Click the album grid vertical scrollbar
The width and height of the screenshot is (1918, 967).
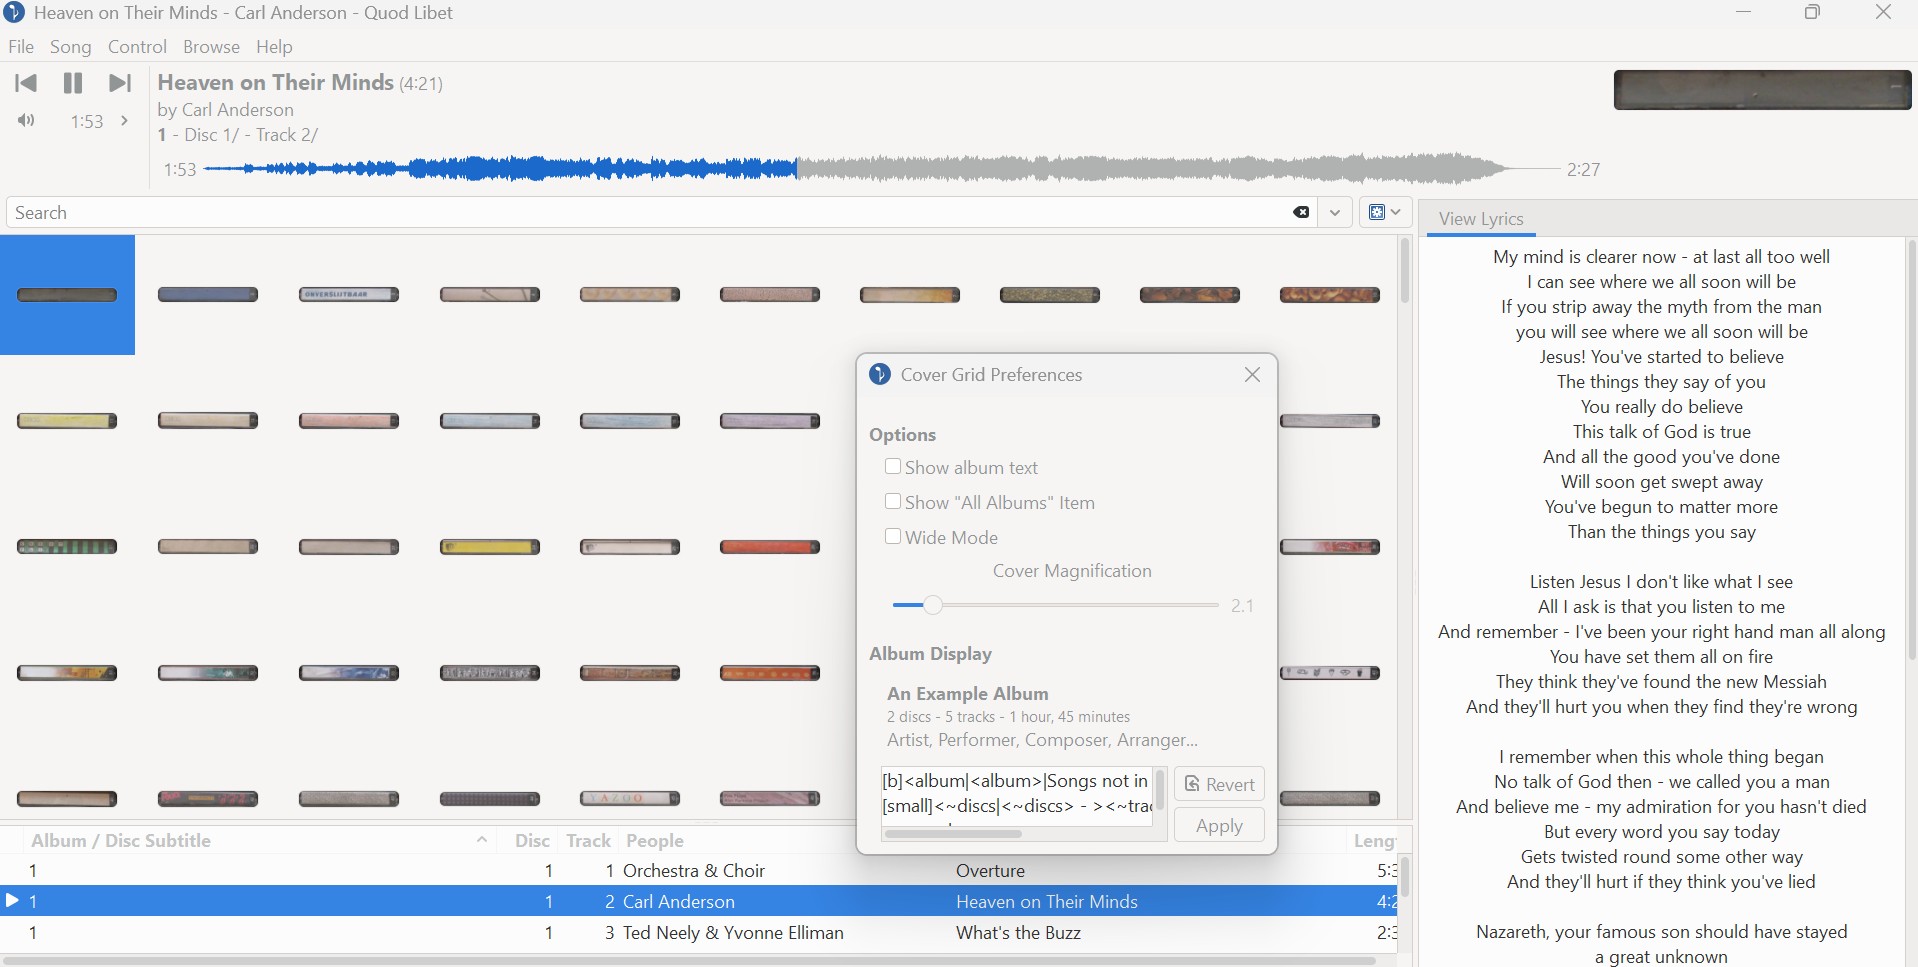click(x=1405, y=270)
